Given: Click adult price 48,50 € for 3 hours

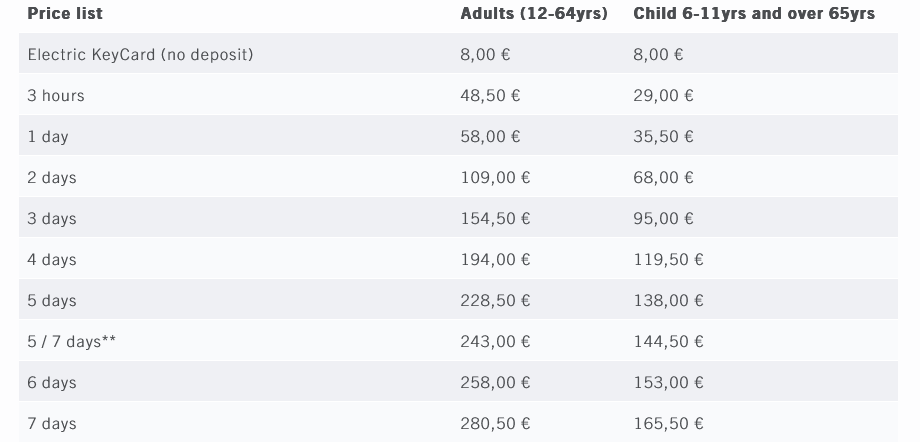Looking at the screenshot, I should tap(490, 96).
